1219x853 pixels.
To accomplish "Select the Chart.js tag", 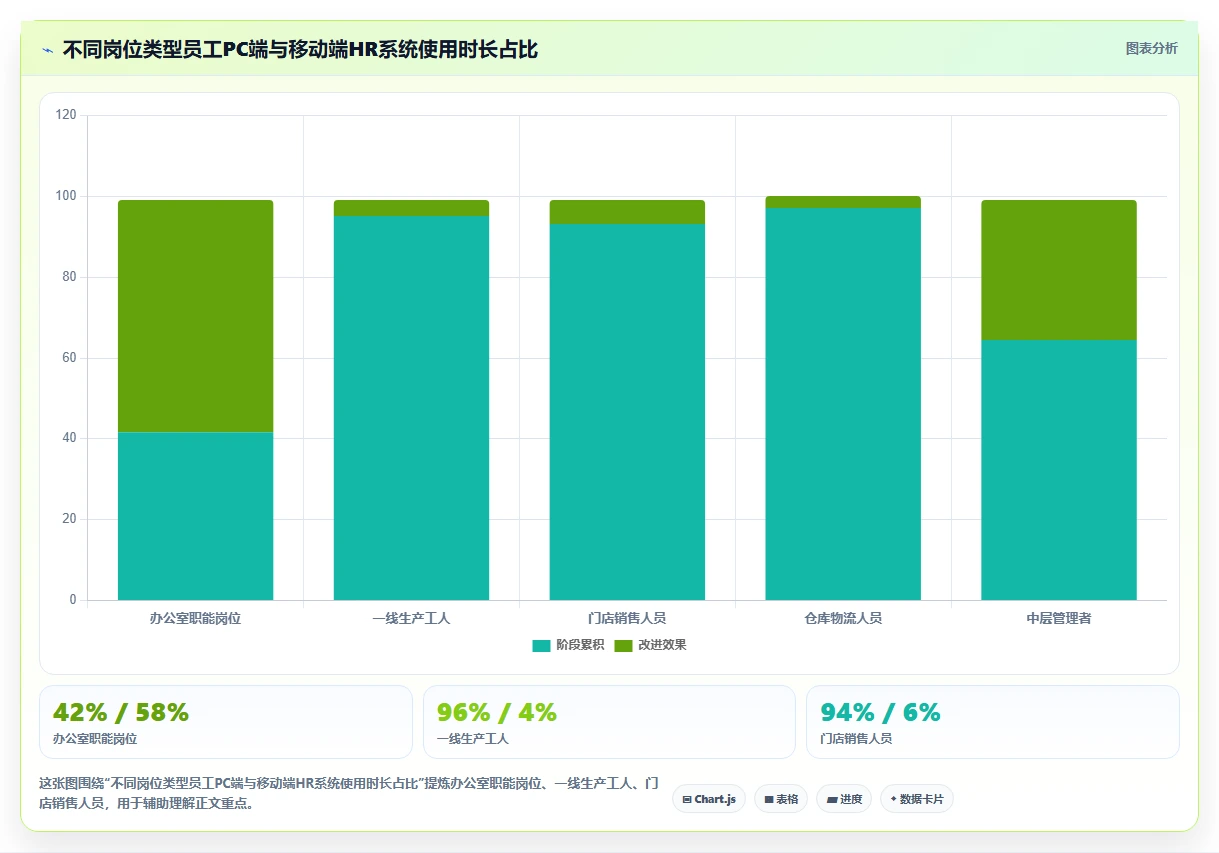I will [x=709, y=799].
